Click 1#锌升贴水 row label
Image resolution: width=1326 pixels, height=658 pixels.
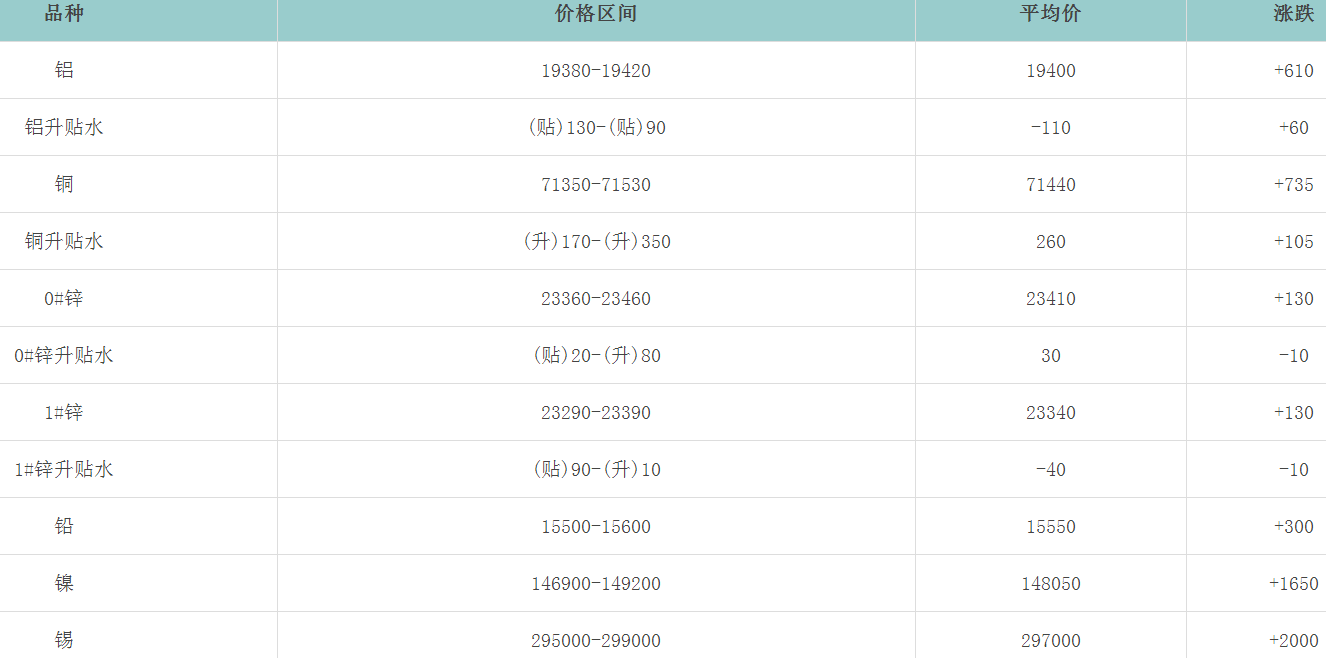pos(64,470)
